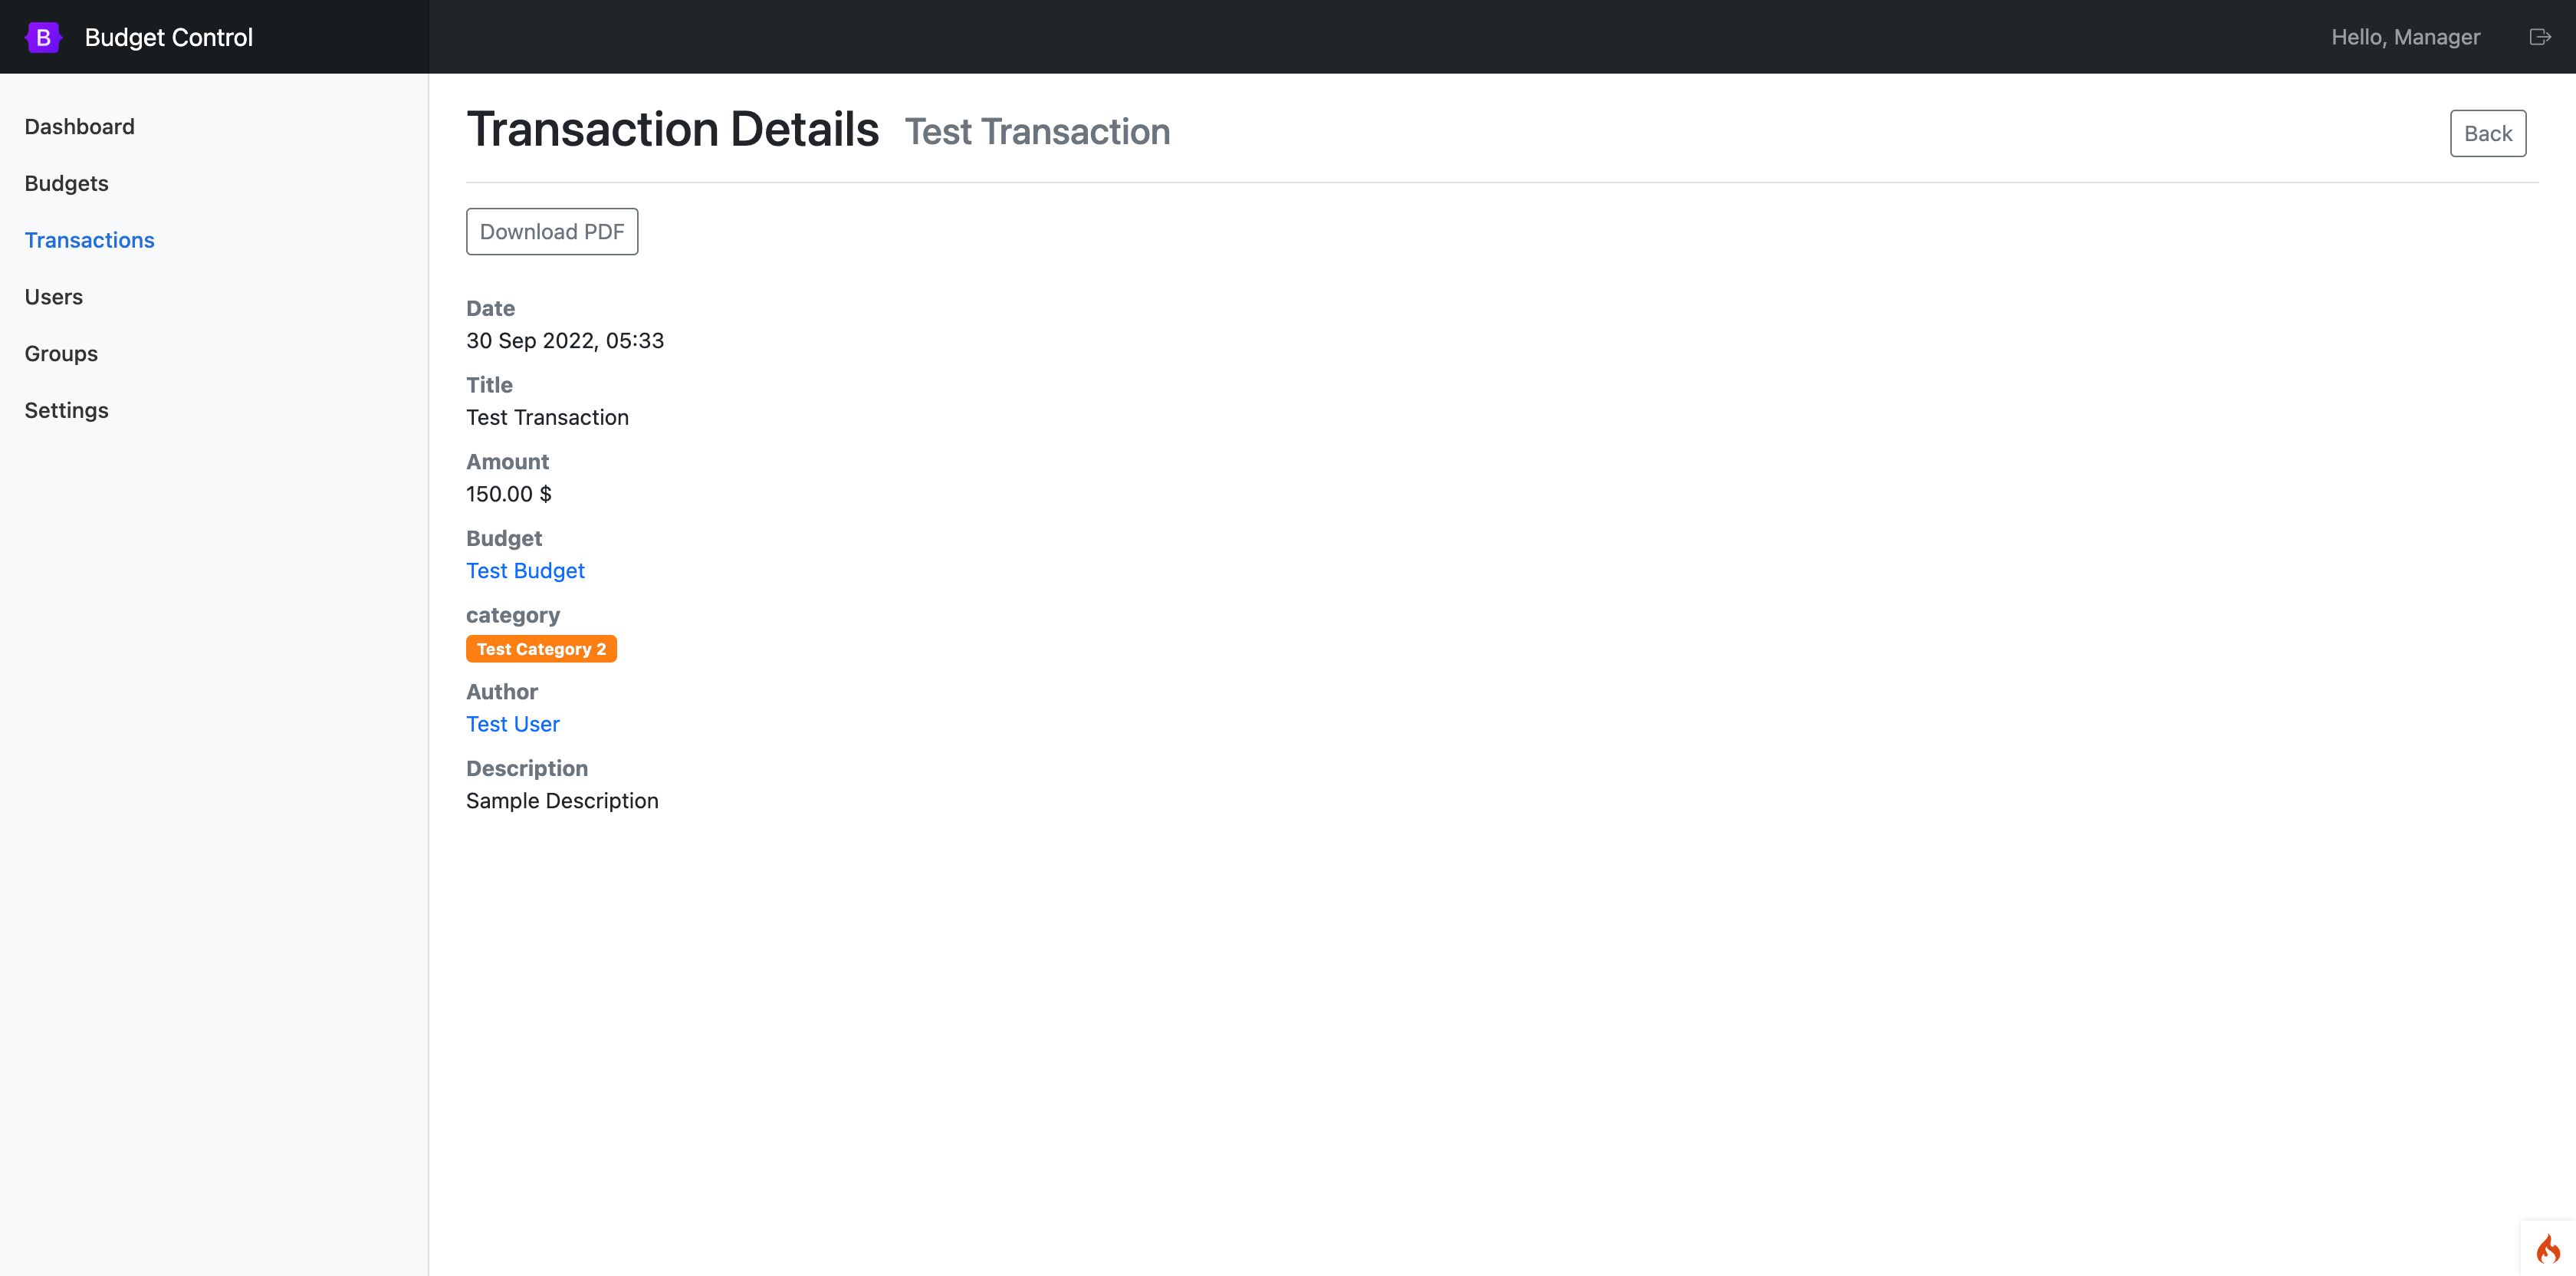Navigate to Groups in the sidebar
2576x1276 pixels.
[x=61, y=354]
